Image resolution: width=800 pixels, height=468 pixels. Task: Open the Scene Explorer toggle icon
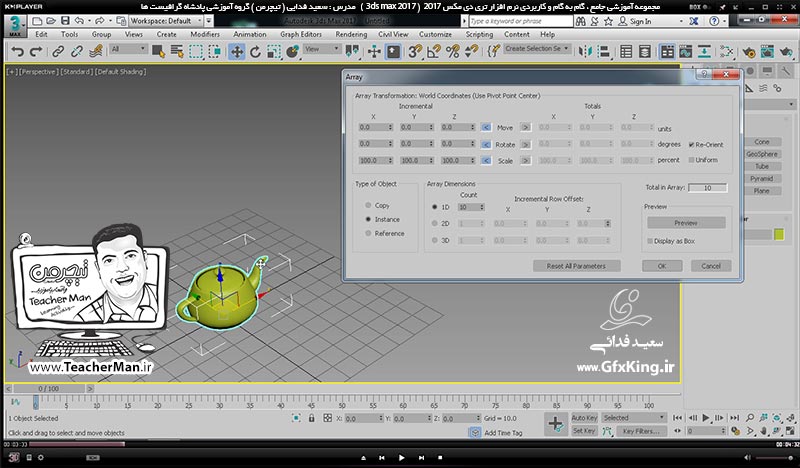(626, 52)
